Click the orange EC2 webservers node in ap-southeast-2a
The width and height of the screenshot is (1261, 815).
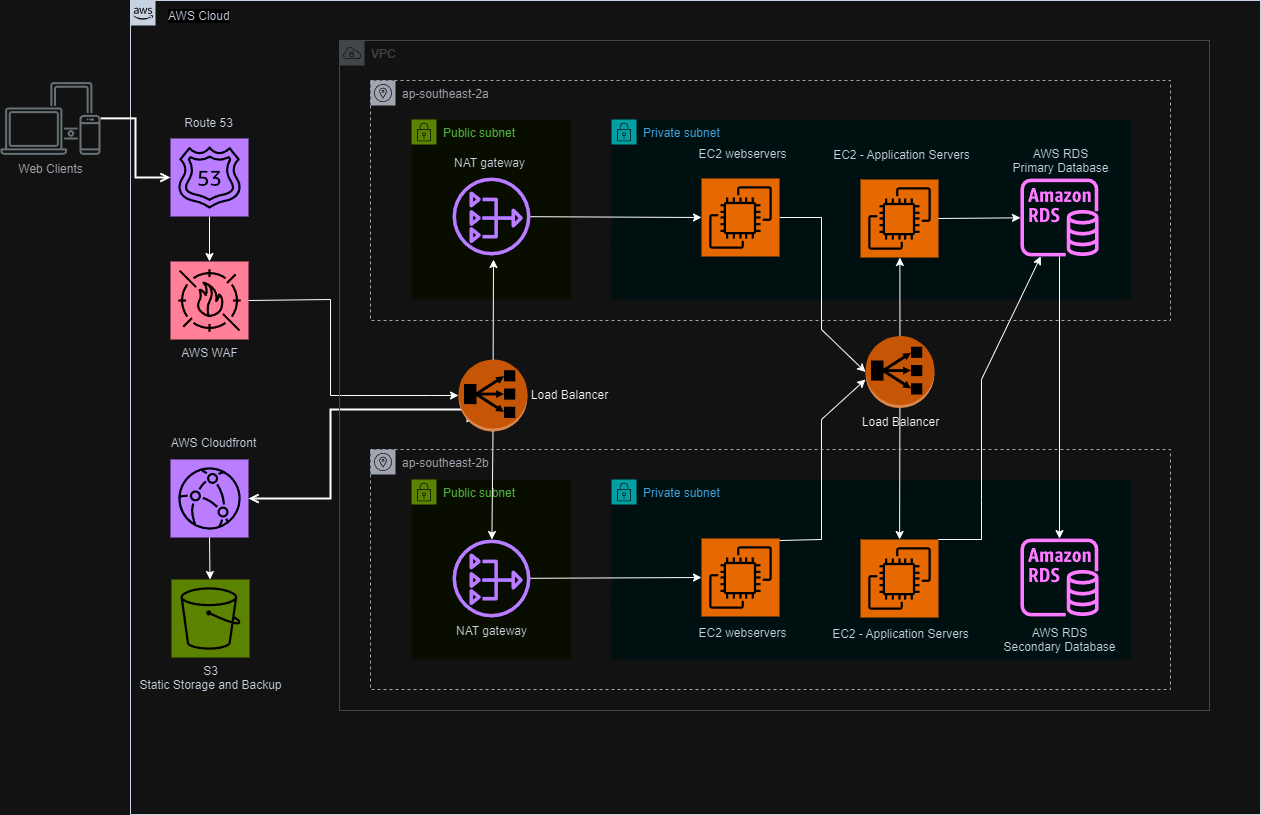(741, 217)
